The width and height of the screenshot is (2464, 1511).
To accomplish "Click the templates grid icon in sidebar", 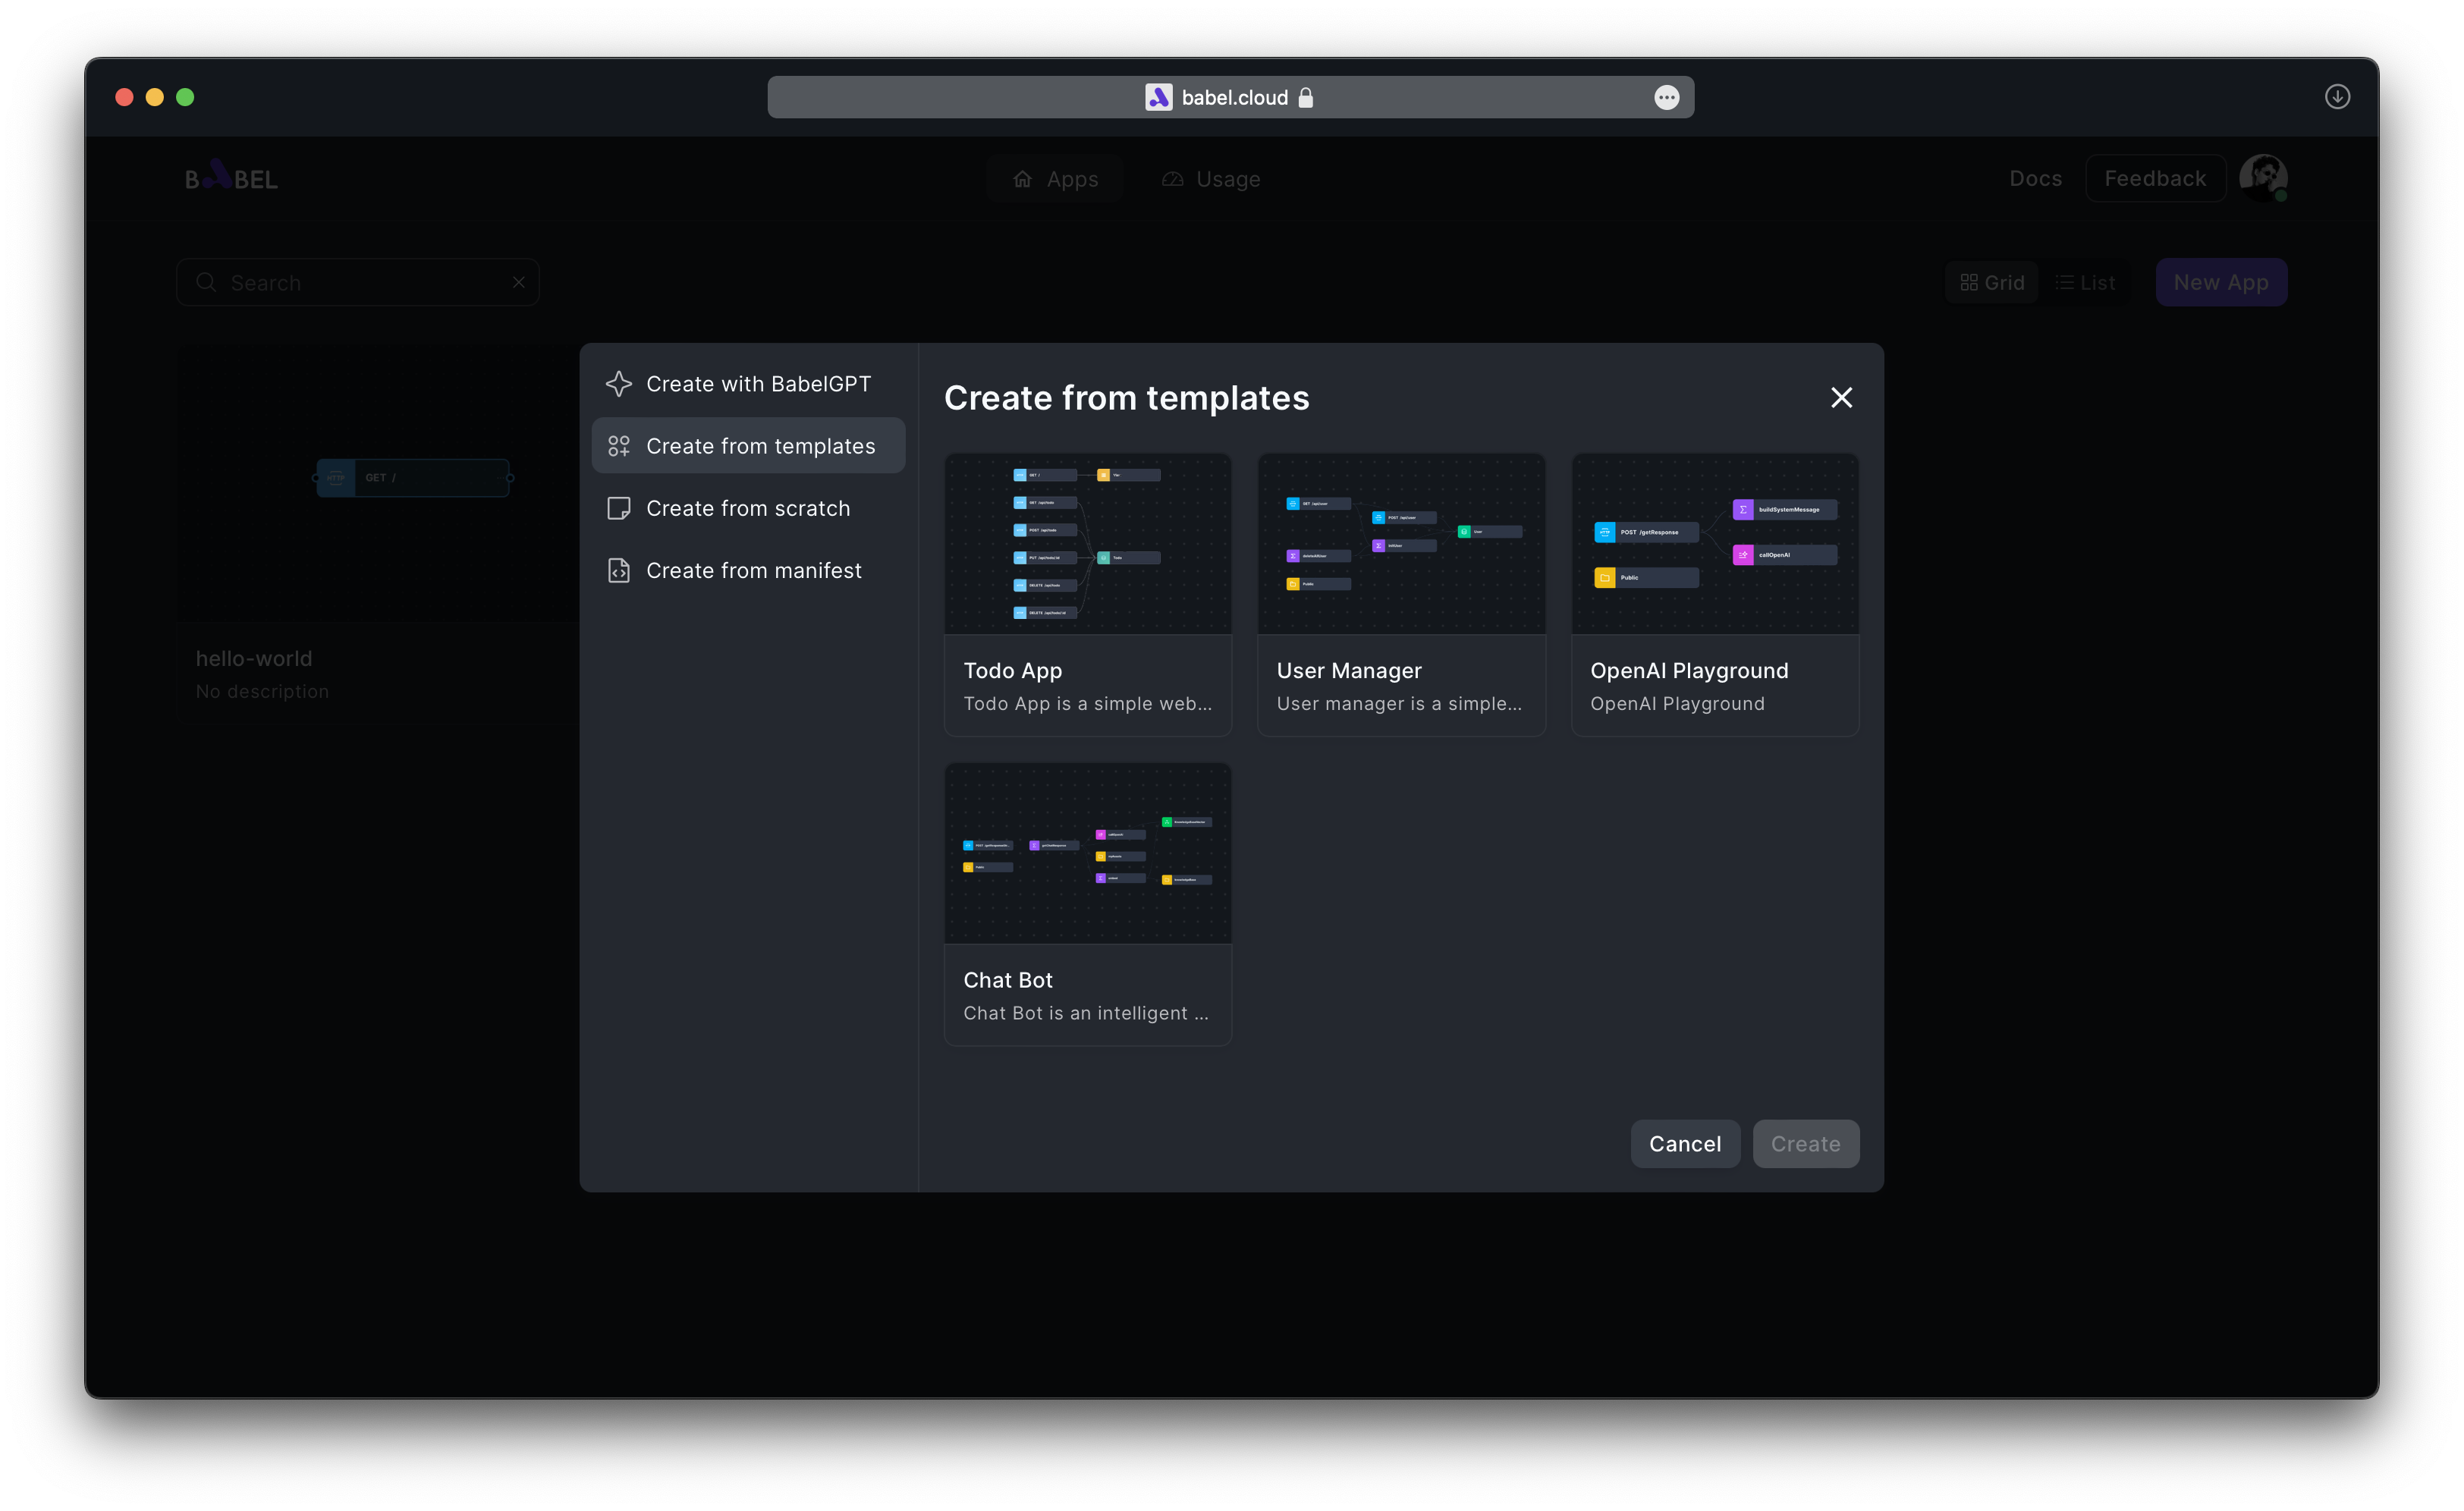I will pyautogui.click(x=619, y=446).
